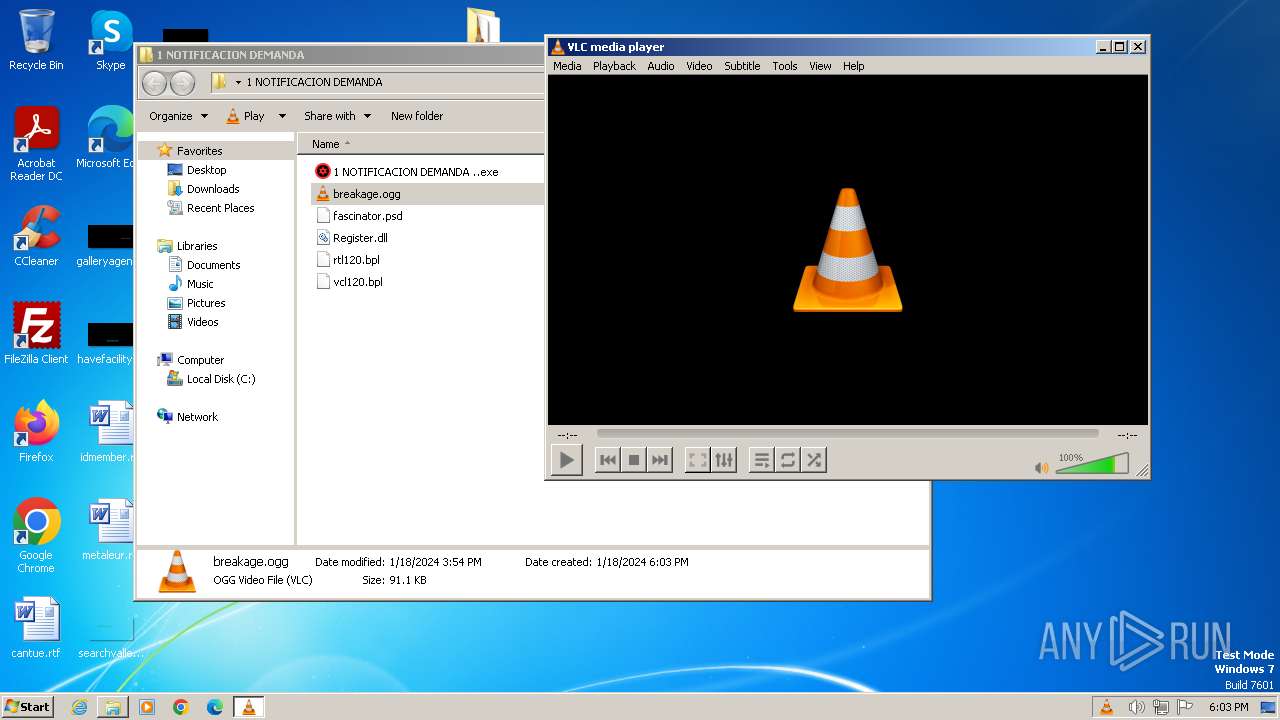Viewport: 1280px width, 720px height.
Task: Skip to next media in VLC
Action: [659, 460]
